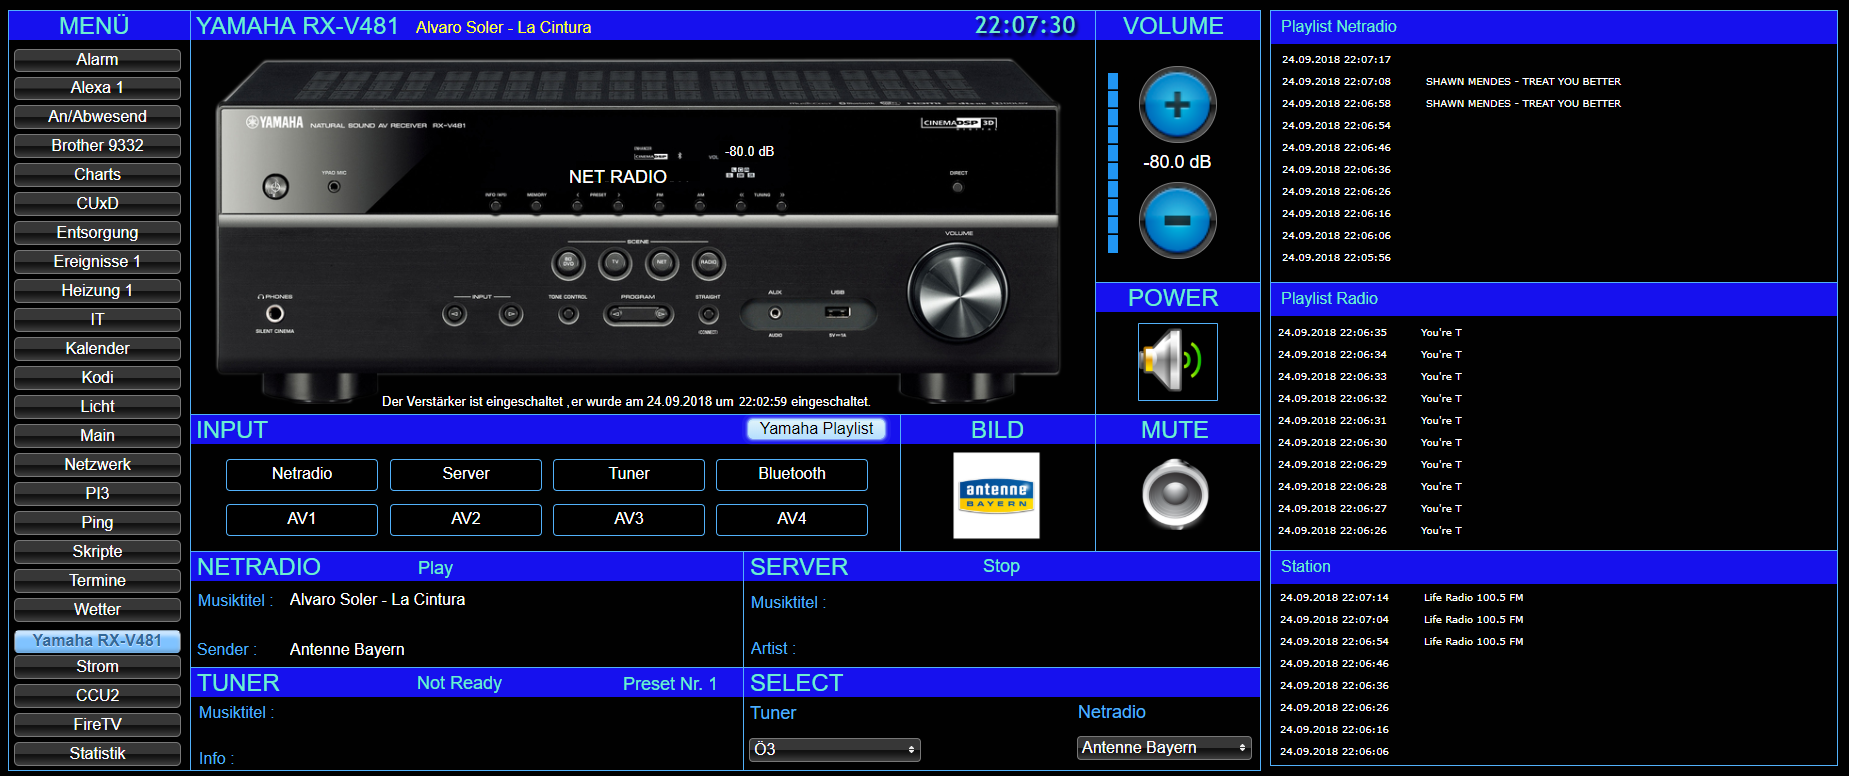The image size is (1849, 776).
Task: Click the Yamaha Playlist button
Action: [816, 428]
